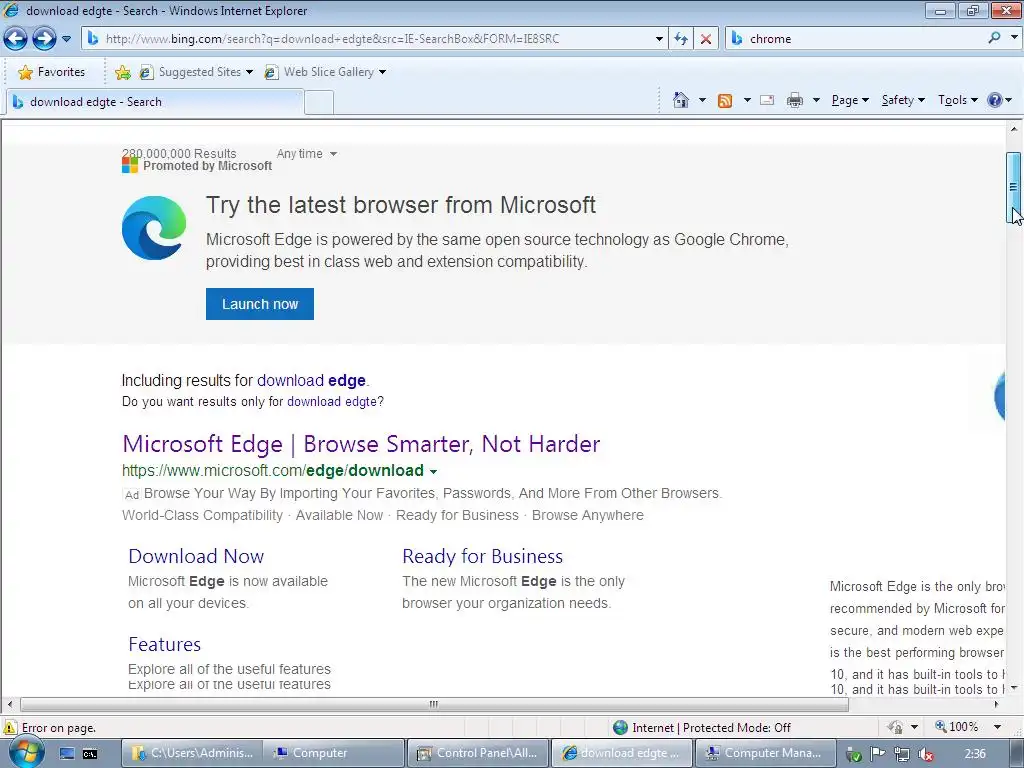Open 'Microsoft Edge | Browse Smarter, Not Harder' result
The width and height of the screenshot is (1024, 768).
click(x=361, y=444)
